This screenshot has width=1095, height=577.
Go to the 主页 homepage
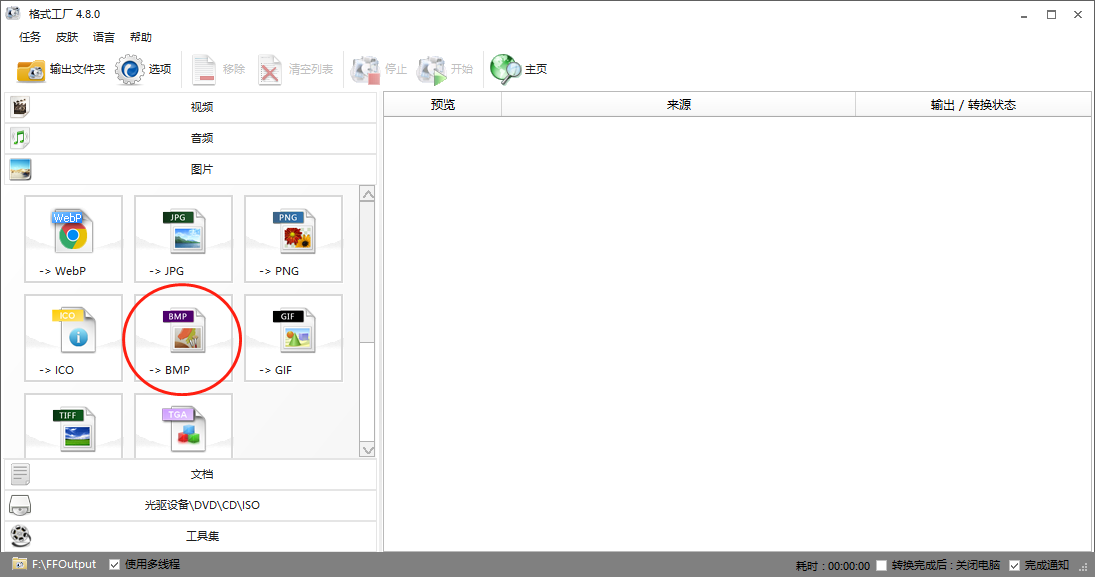click(x=519, y=69)
